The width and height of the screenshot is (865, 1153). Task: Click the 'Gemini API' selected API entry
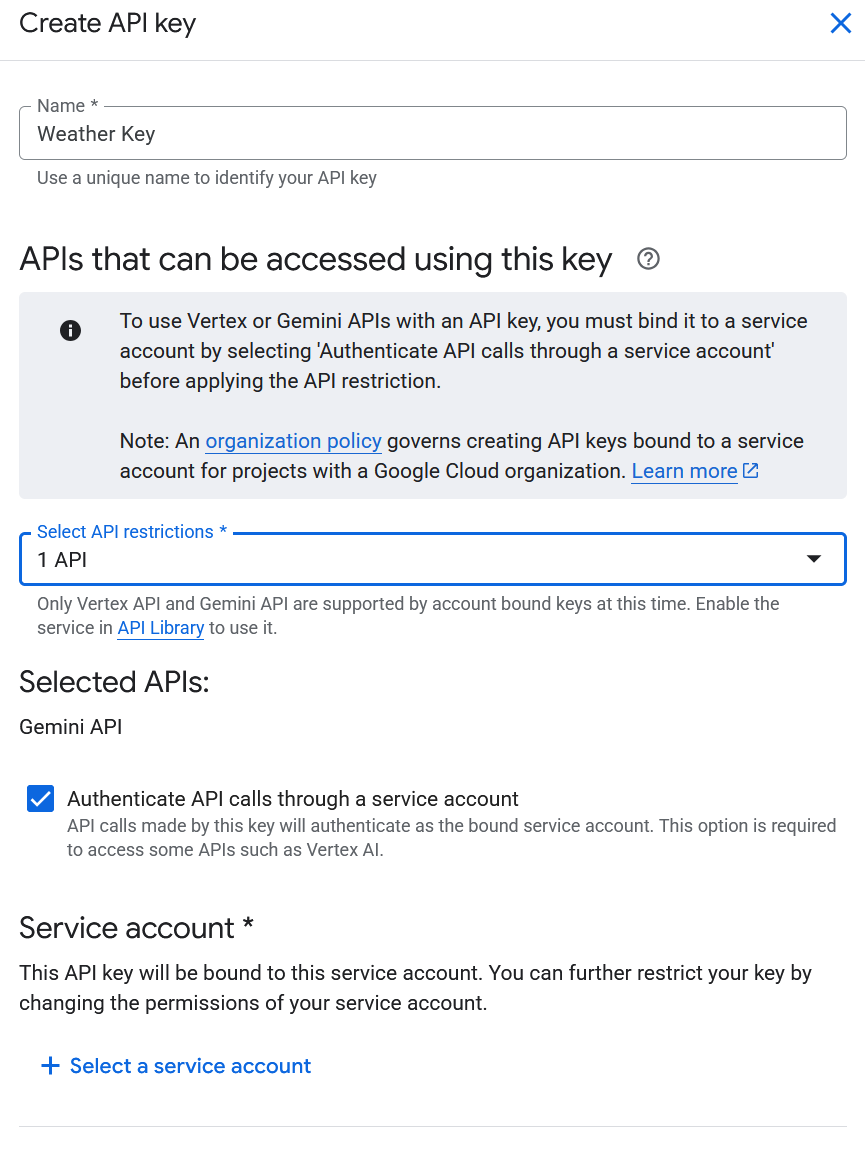click(71, 727)
